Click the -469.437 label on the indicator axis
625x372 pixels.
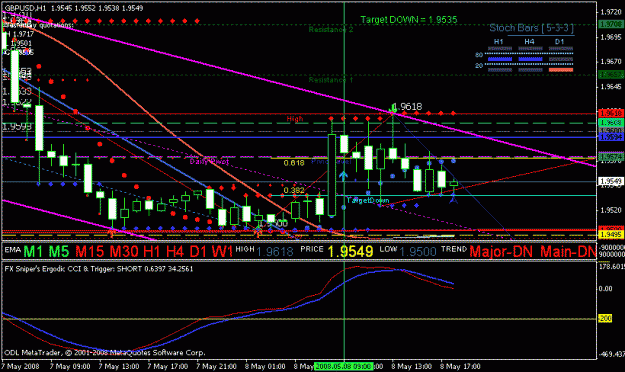click(x=612, y=354)
